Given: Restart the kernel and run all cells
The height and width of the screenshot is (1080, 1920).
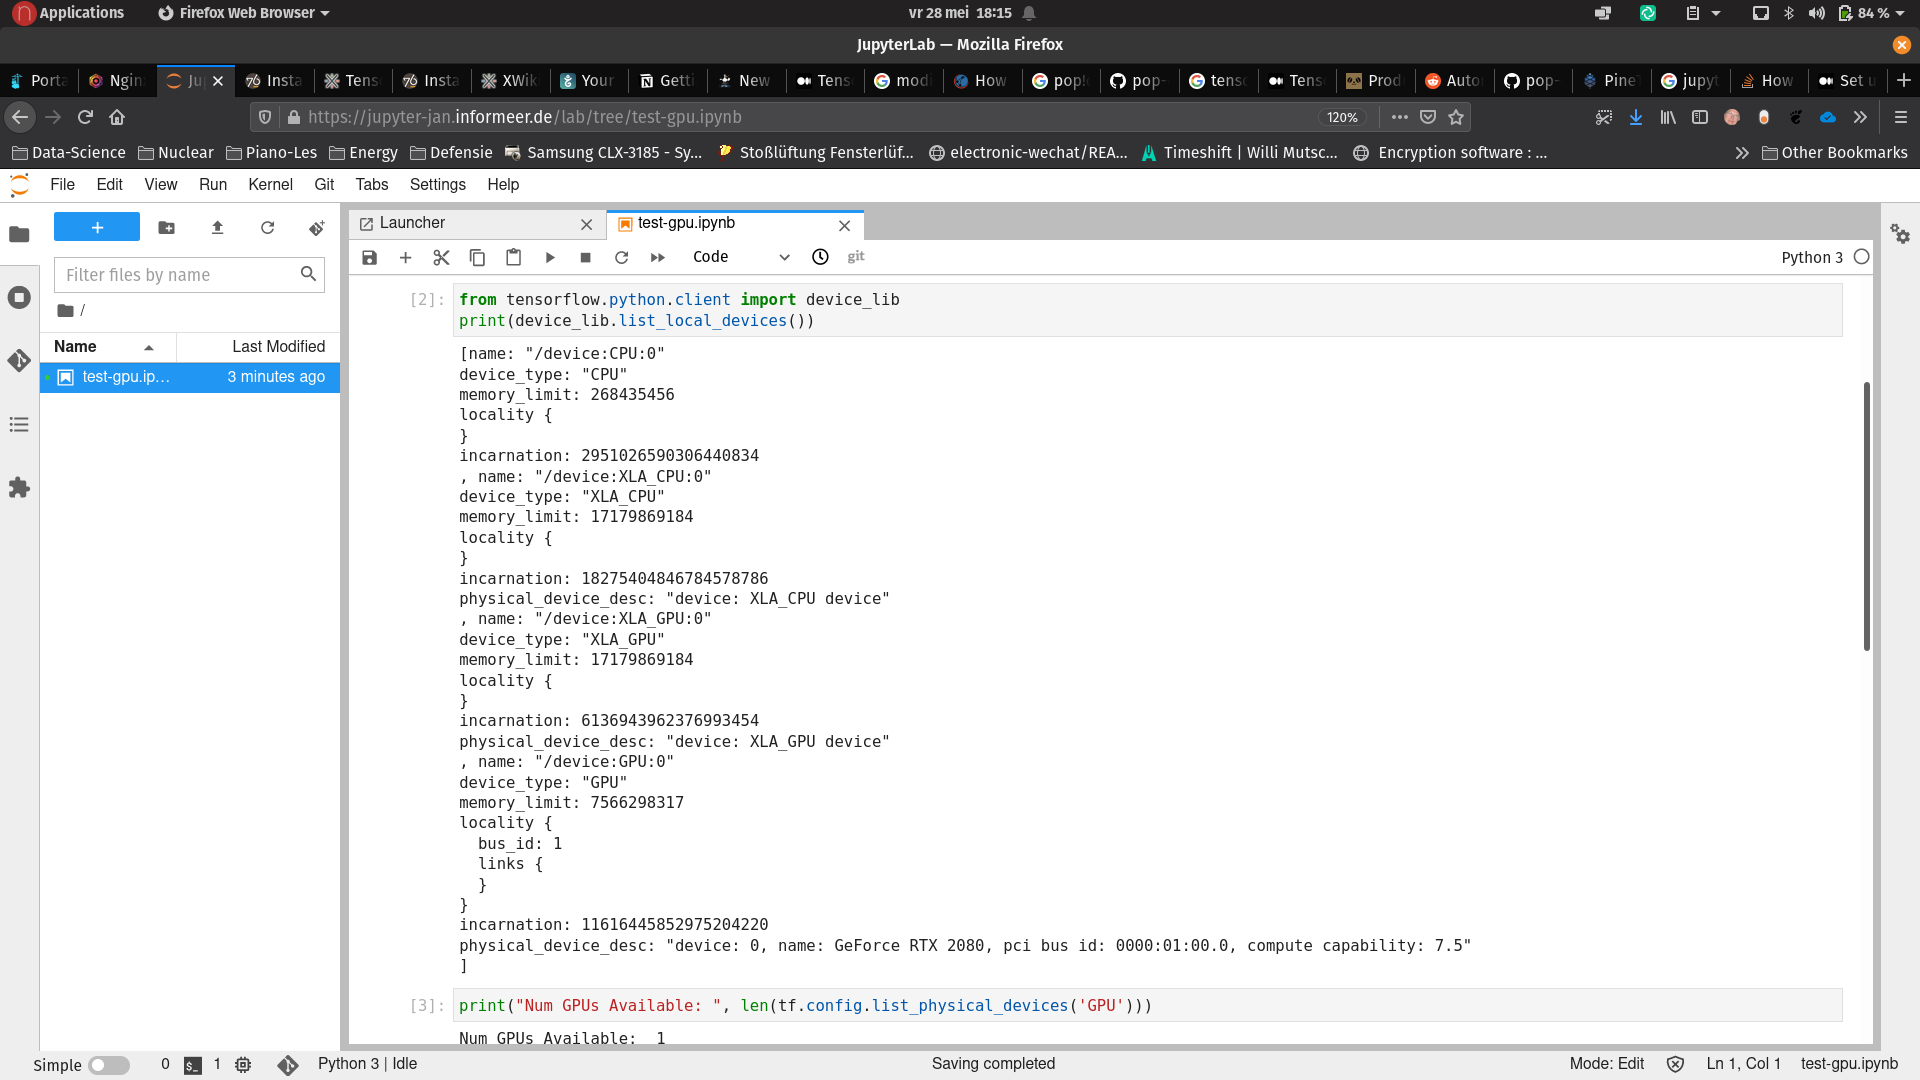Looking at the screenshot, I should [657, 257].
